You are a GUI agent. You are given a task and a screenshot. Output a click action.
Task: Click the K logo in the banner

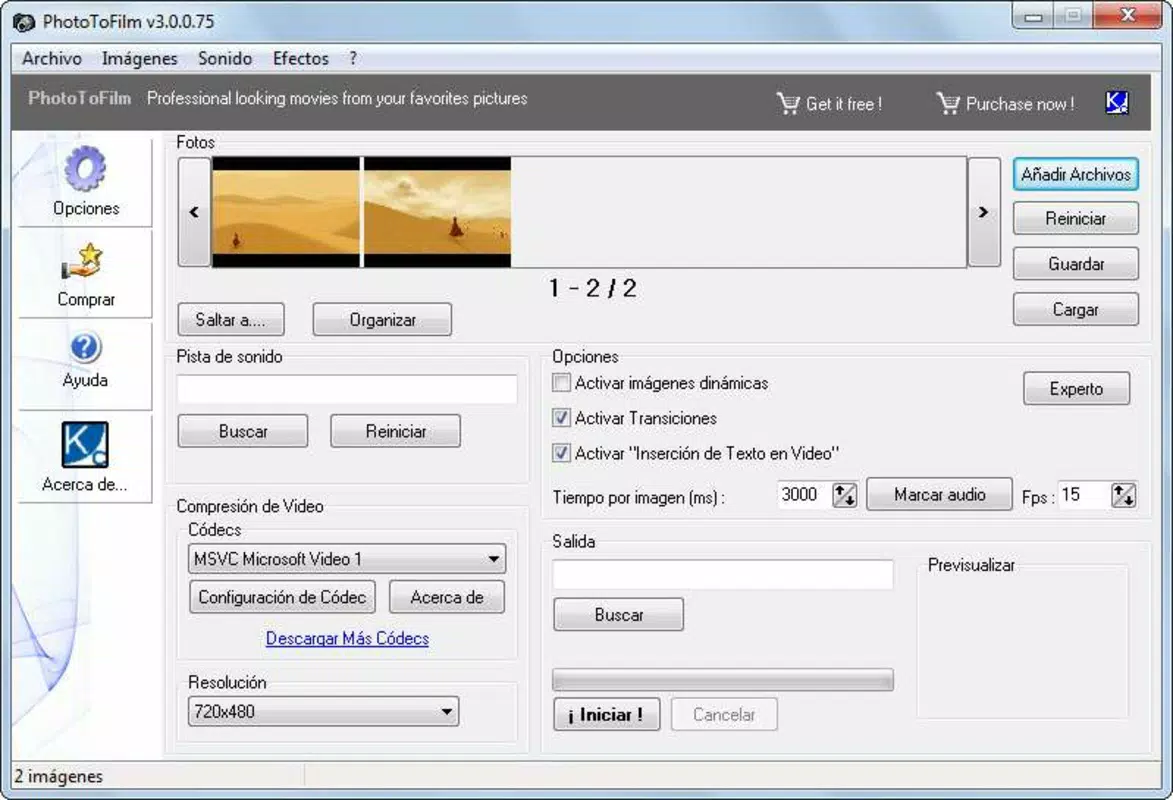[x=1117, y=103]
